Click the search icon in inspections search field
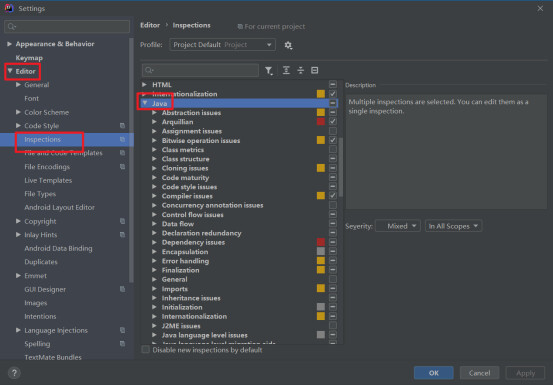 149,70
